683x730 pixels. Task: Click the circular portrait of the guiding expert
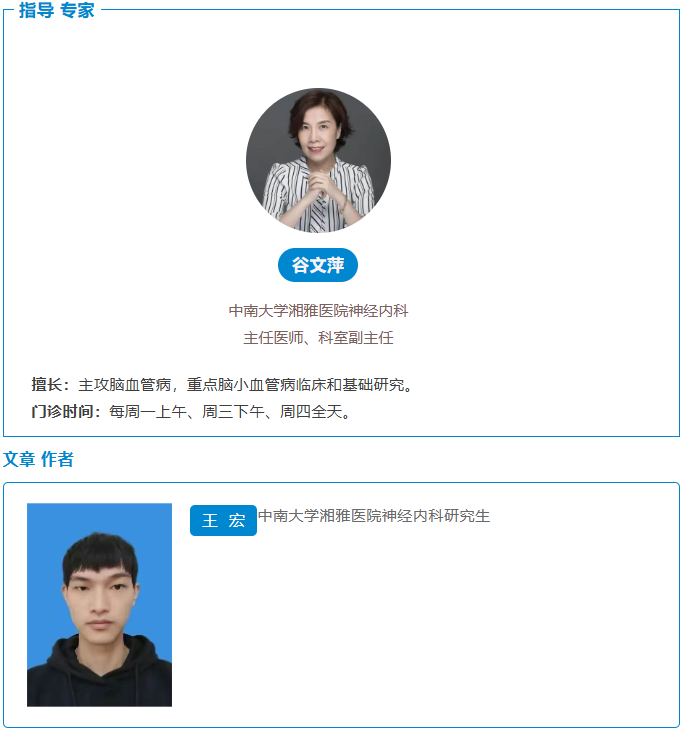(318, 160)
